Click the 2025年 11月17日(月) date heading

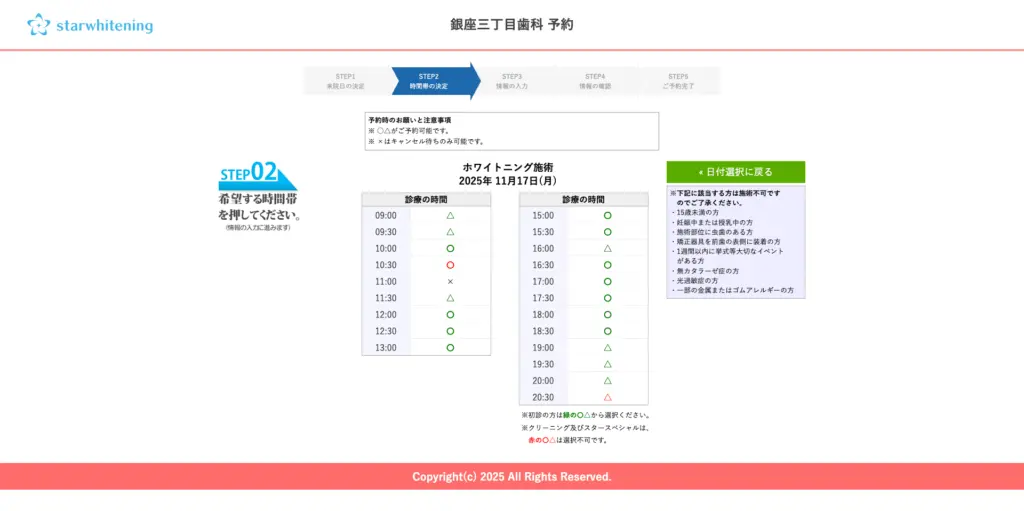(508, 181)
